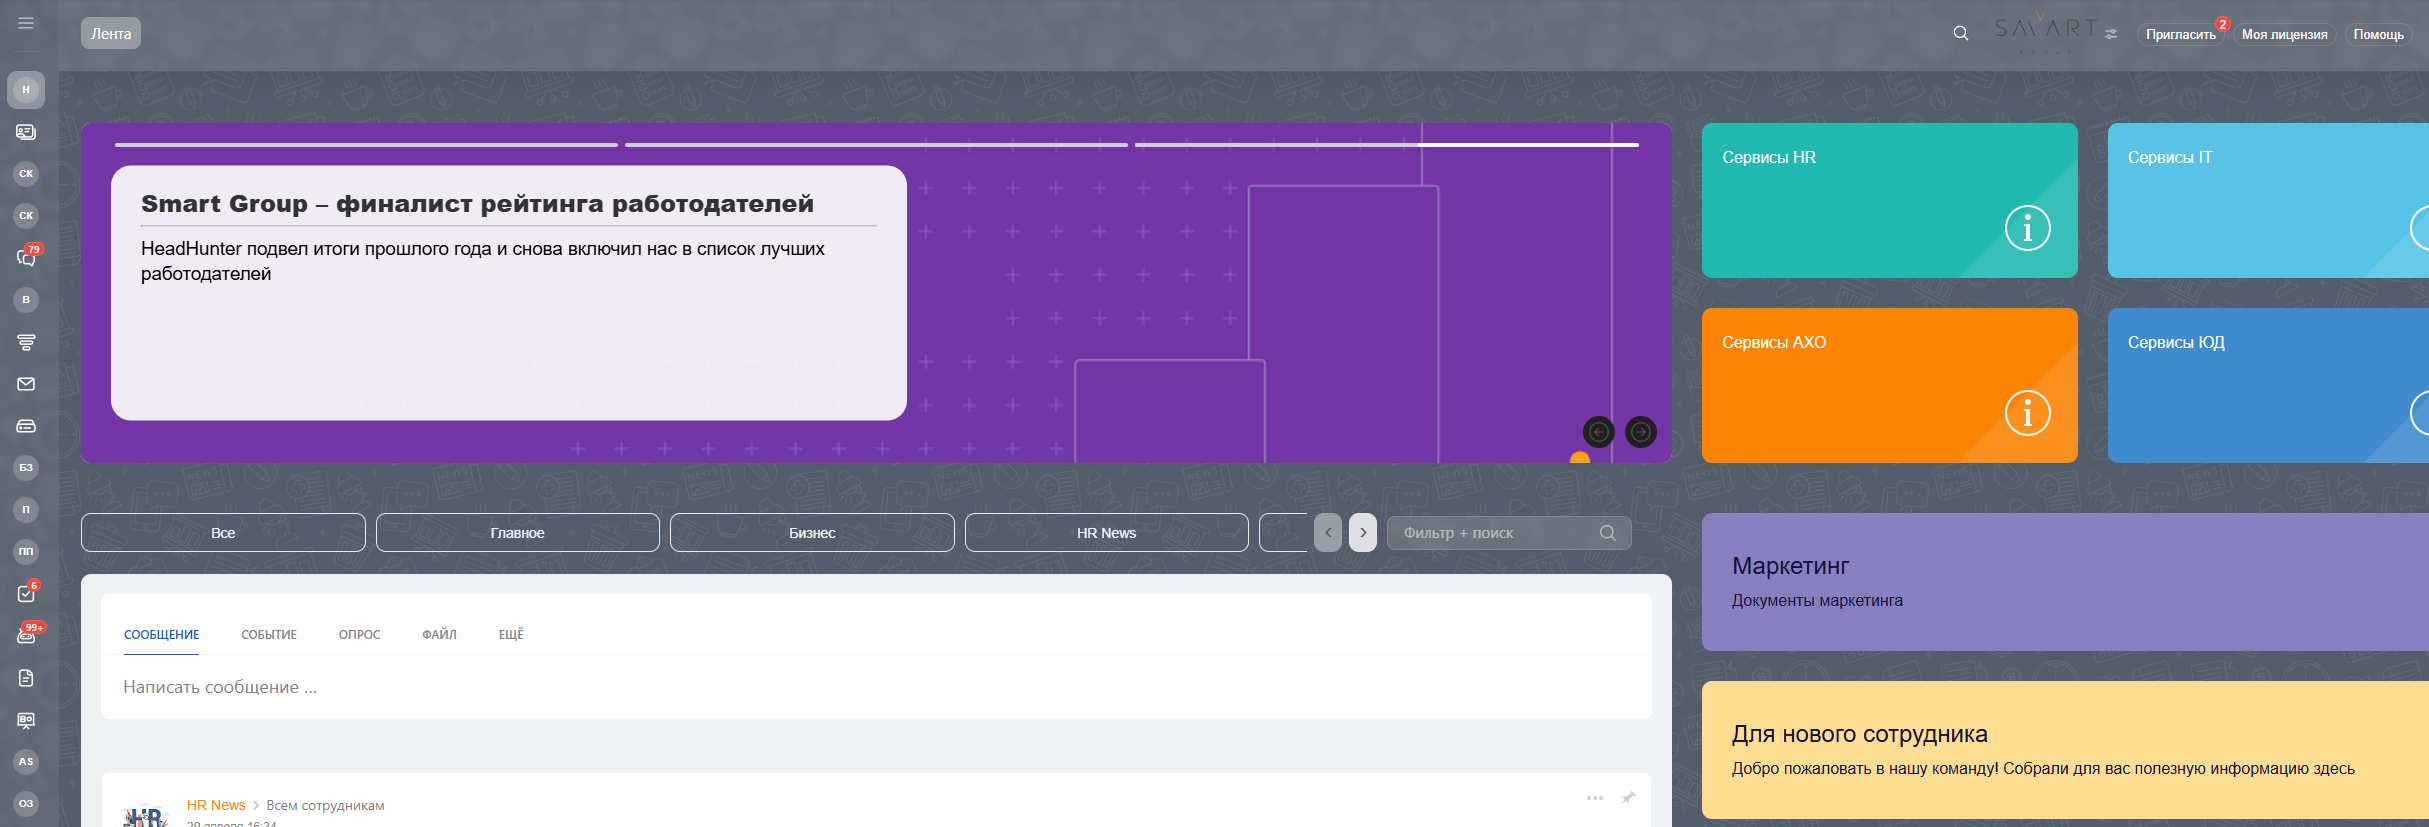Open the sidebar icon with 99+ badge
The height and width of the screenshot is (827, 2429).
pos(27,635)
